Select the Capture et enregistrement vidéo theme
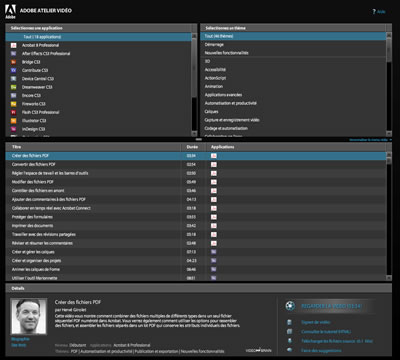 293,120
